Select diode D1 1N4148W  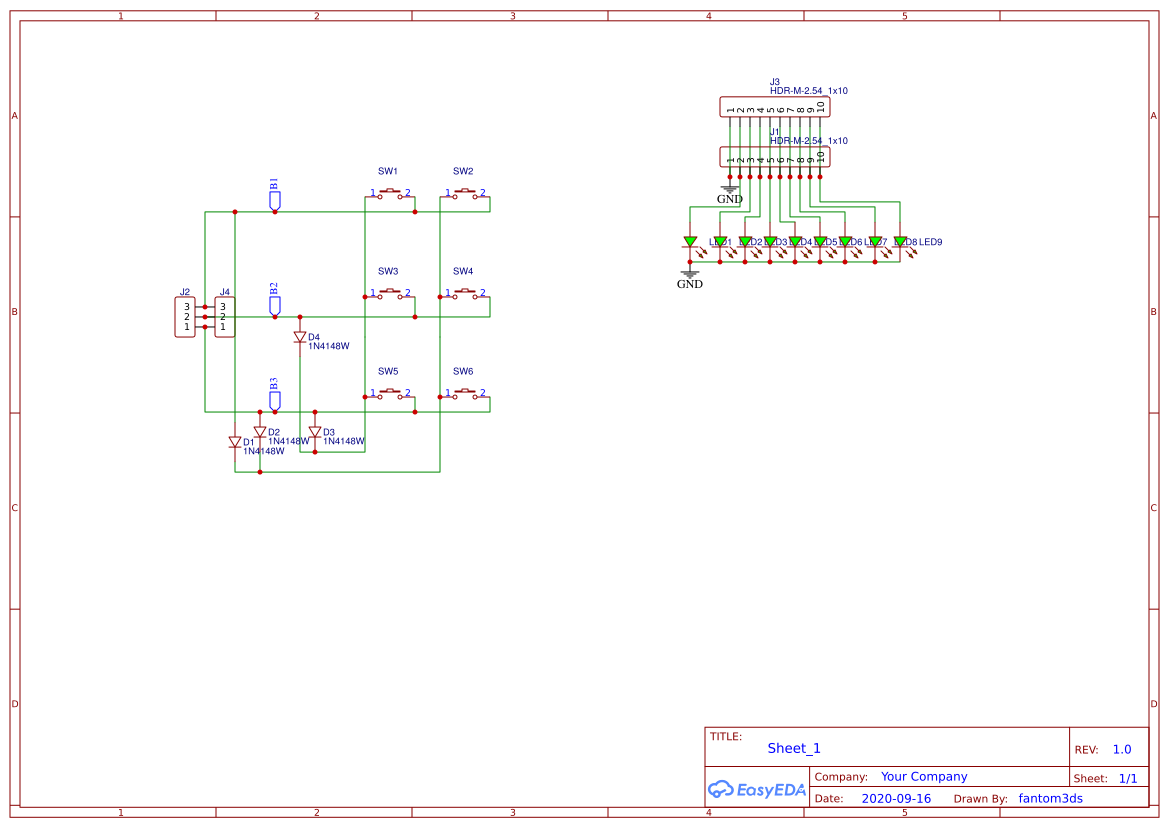[236, 443]
